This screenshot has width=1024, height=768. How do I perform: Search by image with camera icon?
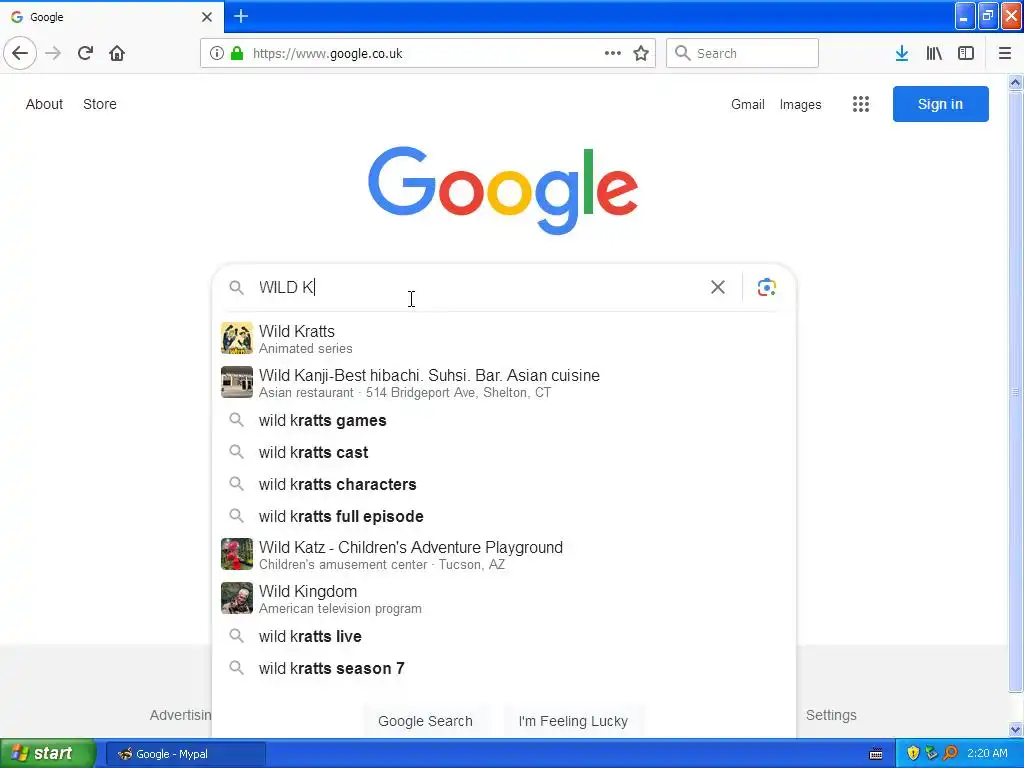(x=766, y=287)
